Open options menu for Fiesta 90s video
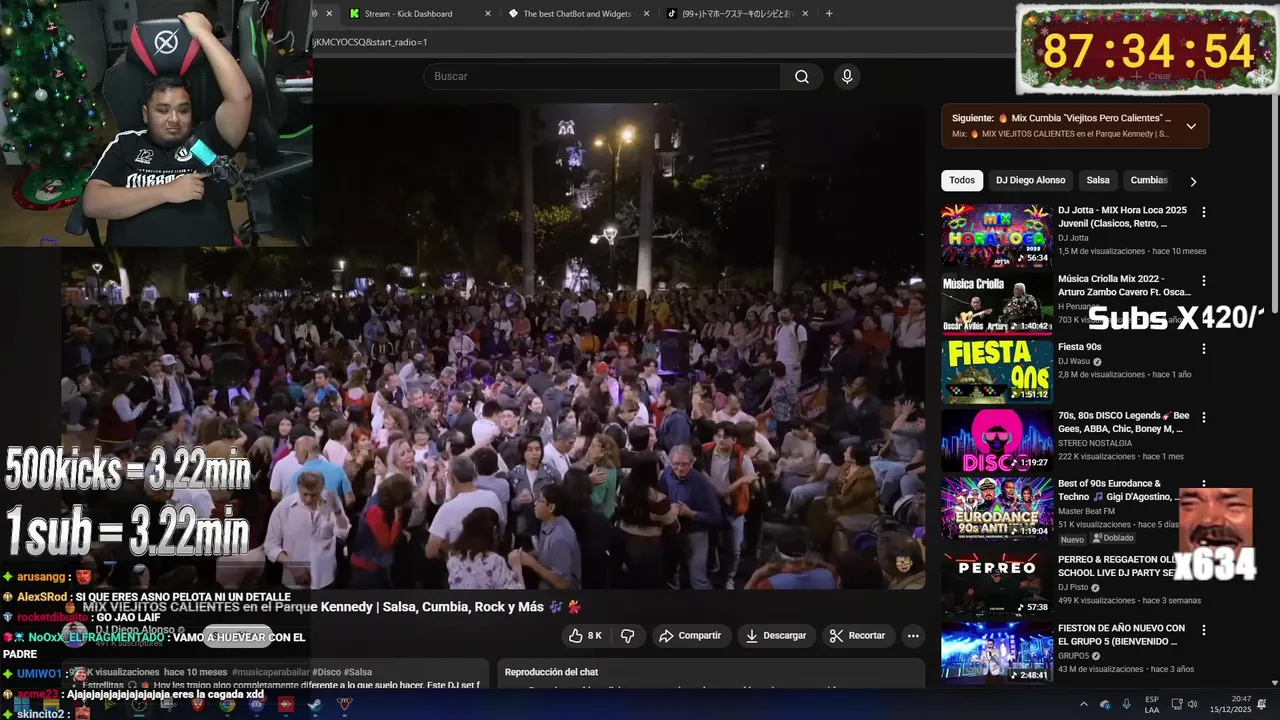The image size is (1280, 720). click(x=1204, y=349)
